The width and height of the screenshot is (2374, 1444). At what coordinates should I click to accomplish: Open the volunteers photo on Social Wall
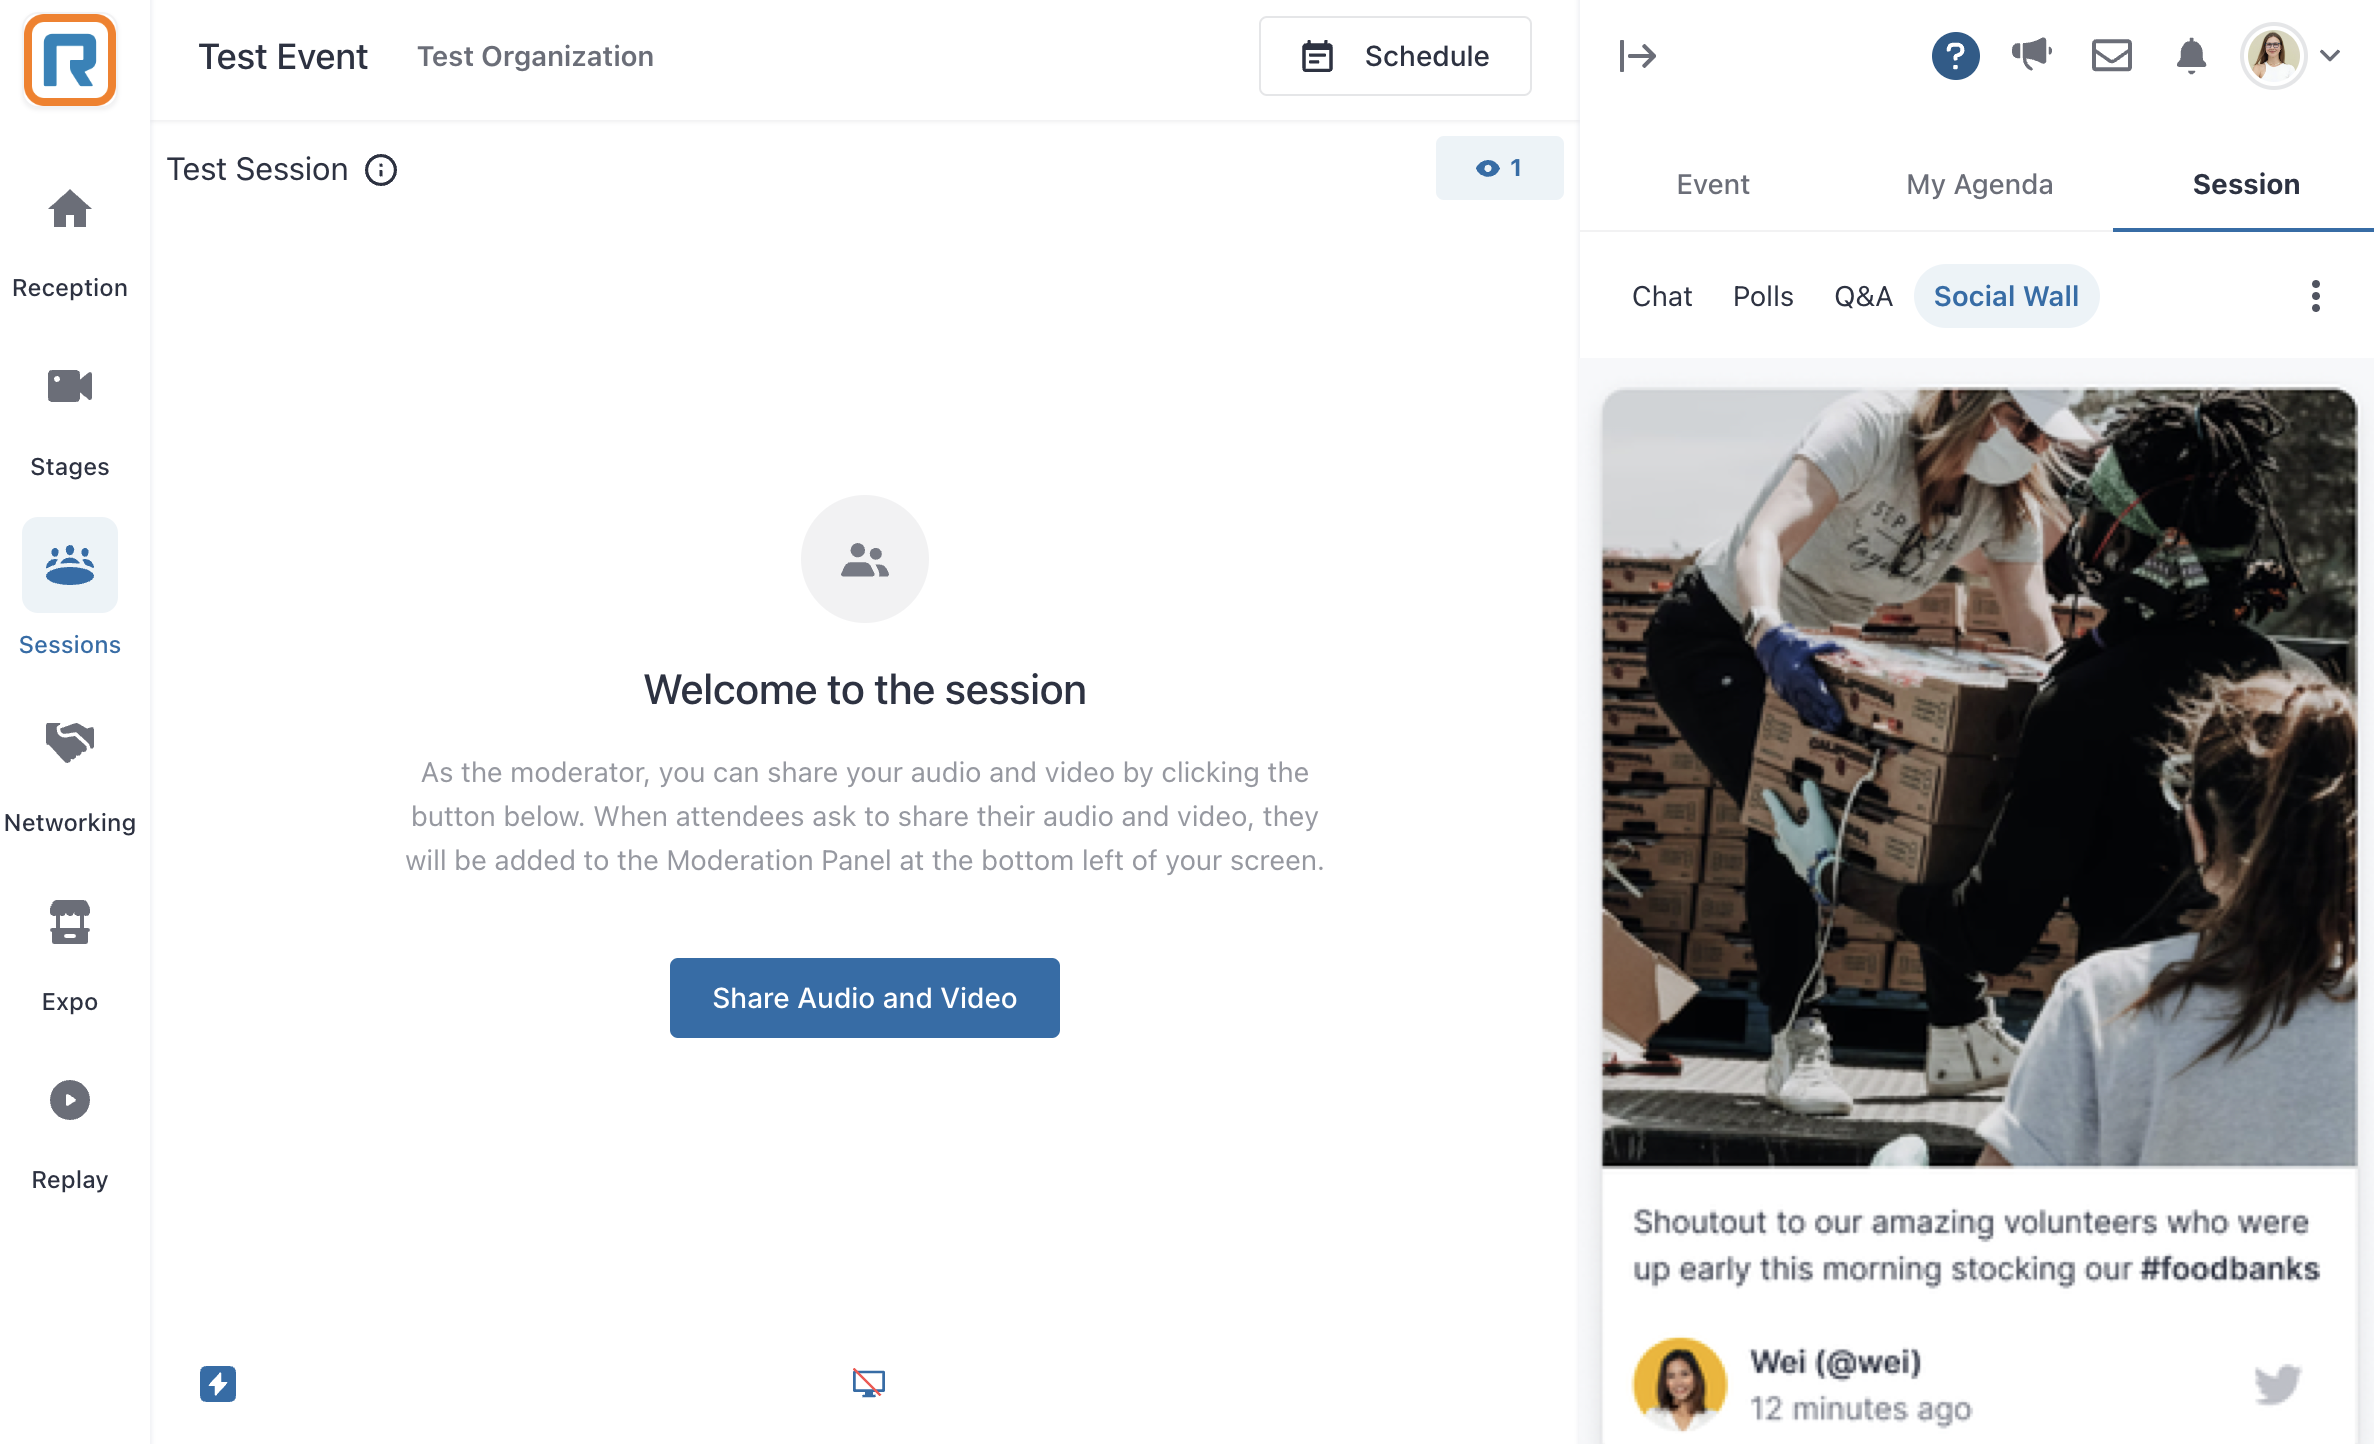[x=1979, y=778]
